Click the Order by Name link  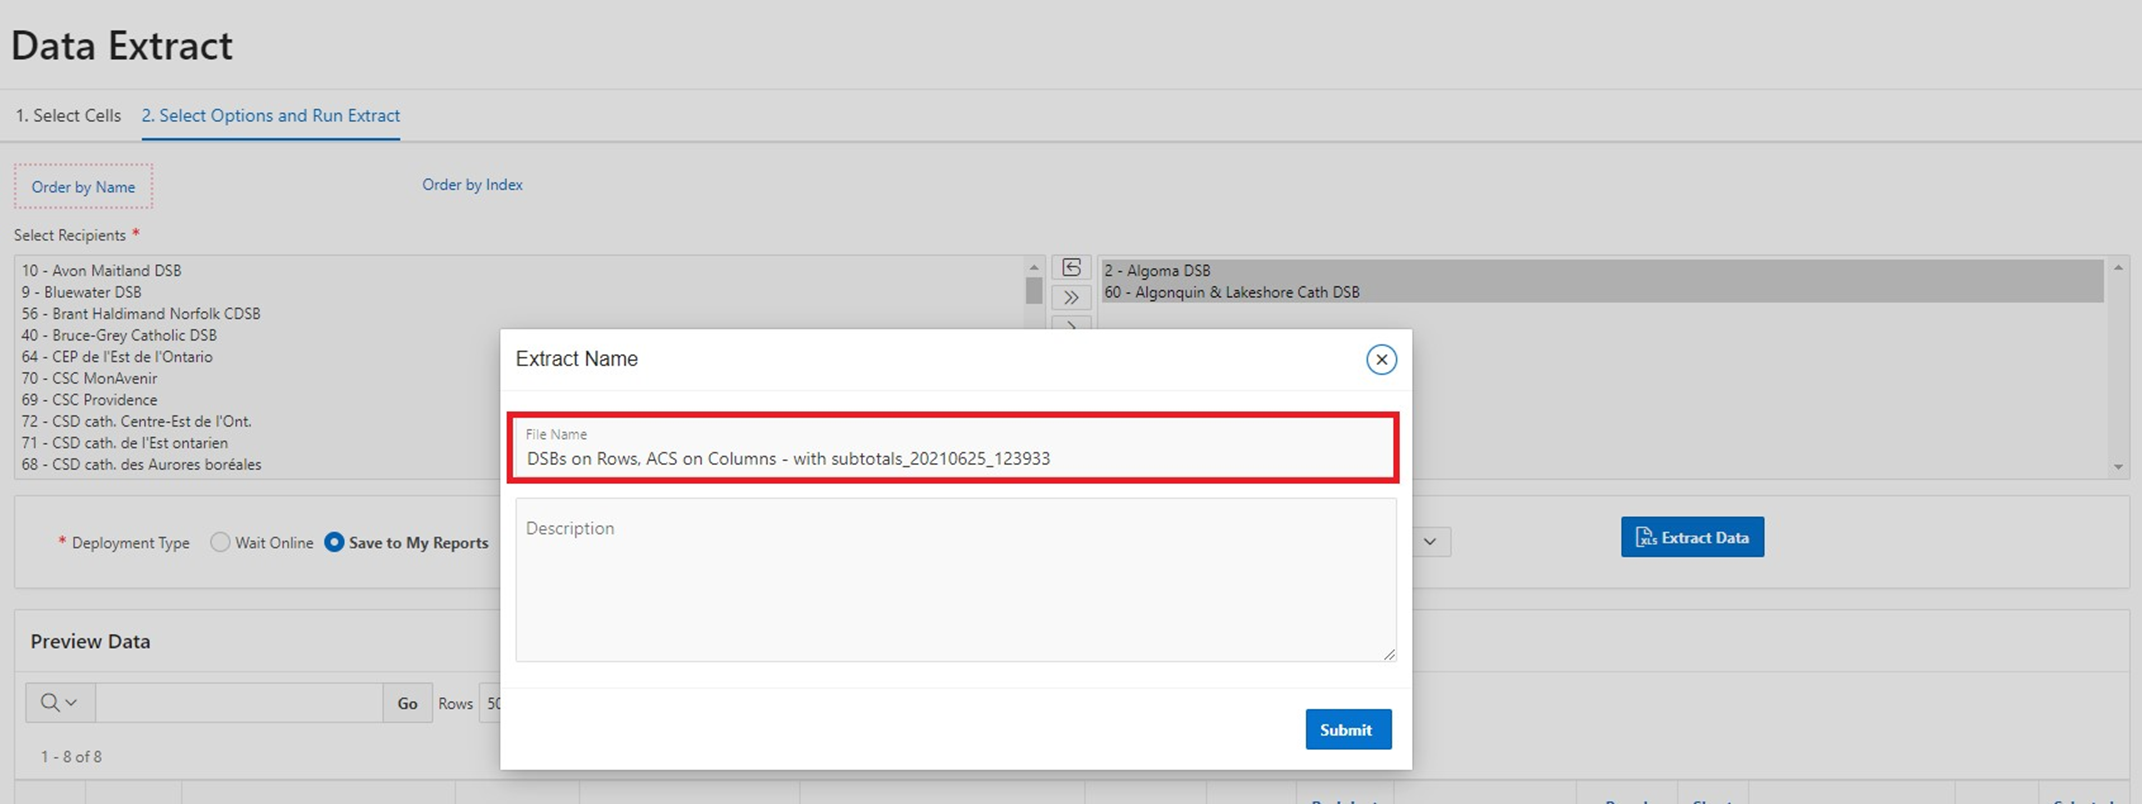point(83,187)
